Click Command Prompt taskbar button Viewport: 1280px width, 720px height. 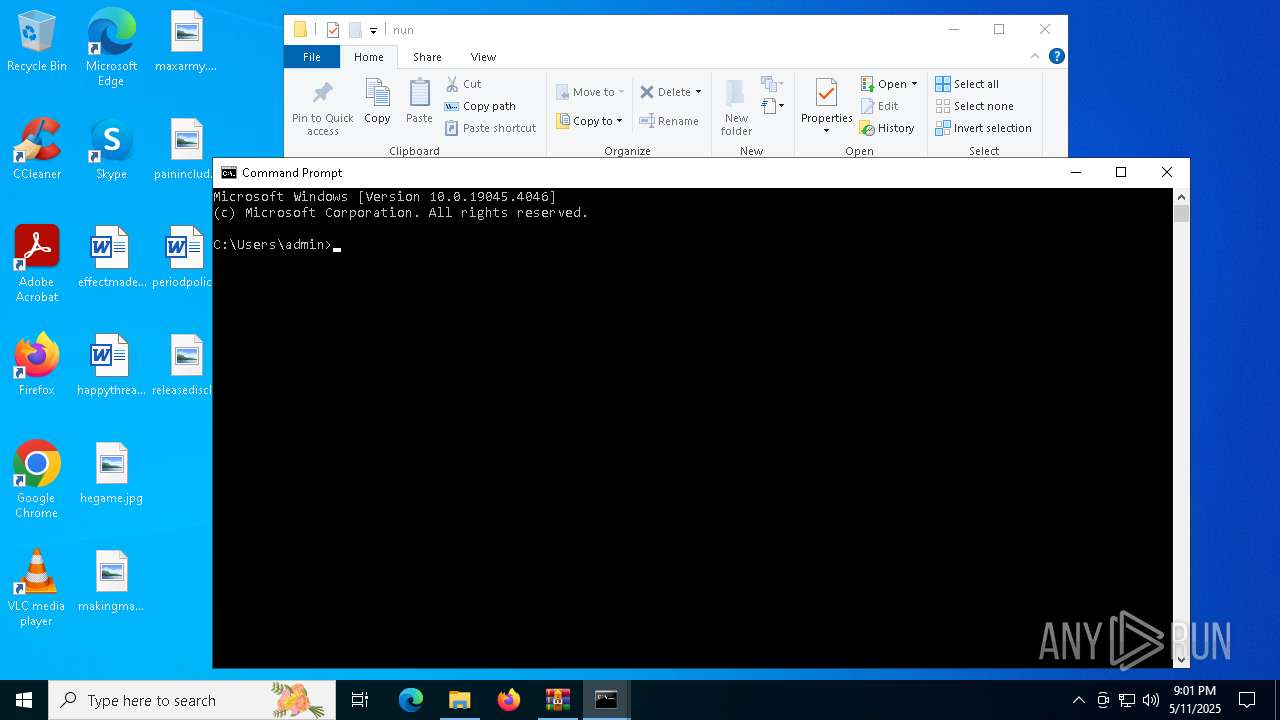tap(606, 700)
